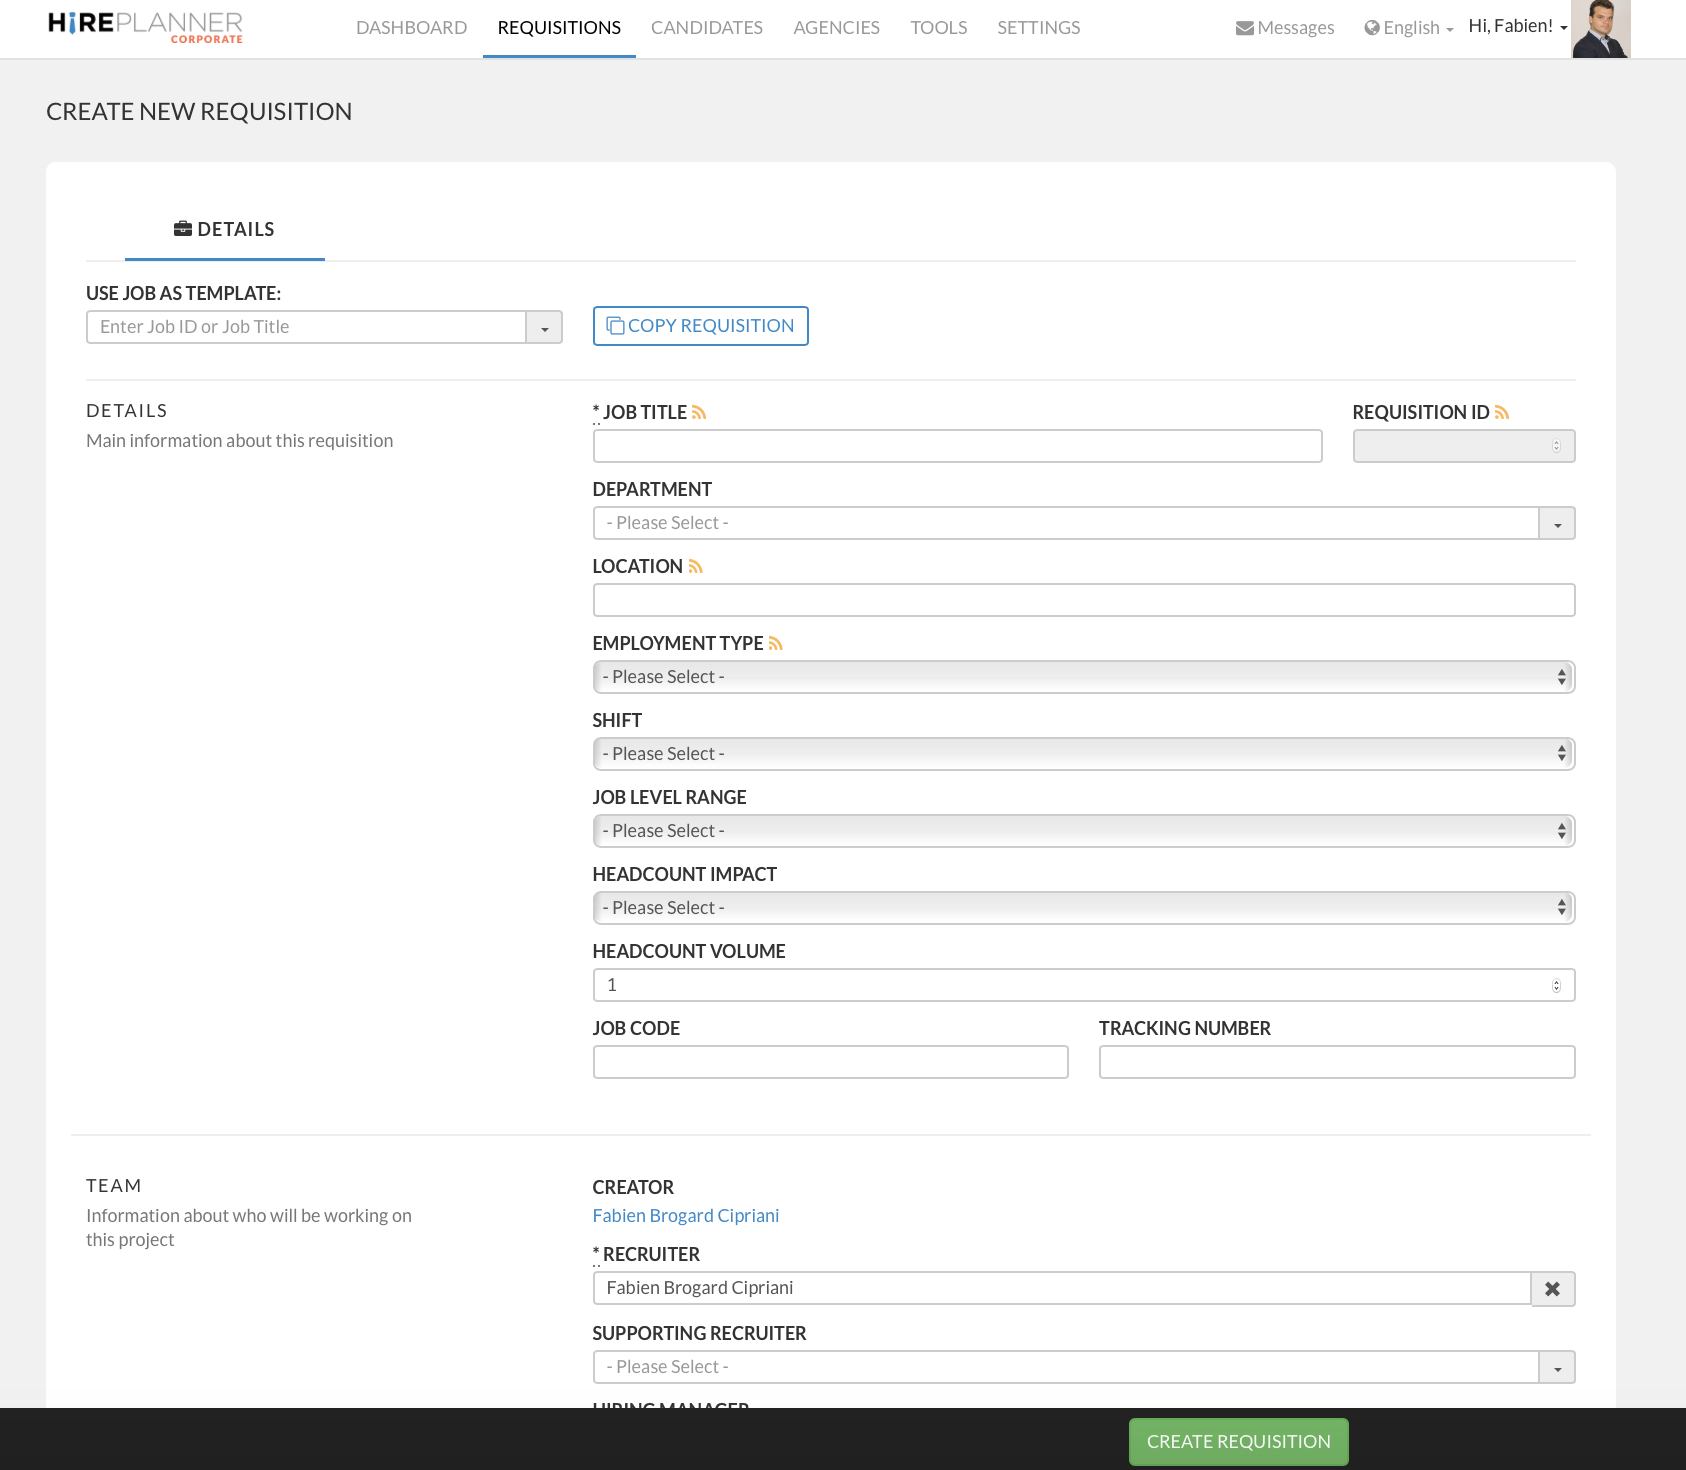Expand the Use Job As Template dropdown

pyautogui.click(x=544, y=328)
